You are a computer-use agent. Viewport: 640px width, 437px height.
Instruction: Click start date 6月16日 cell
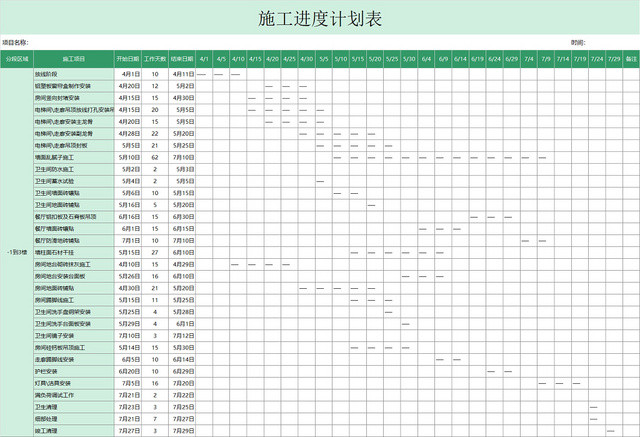pyautogui.click(x=128, y=217)
